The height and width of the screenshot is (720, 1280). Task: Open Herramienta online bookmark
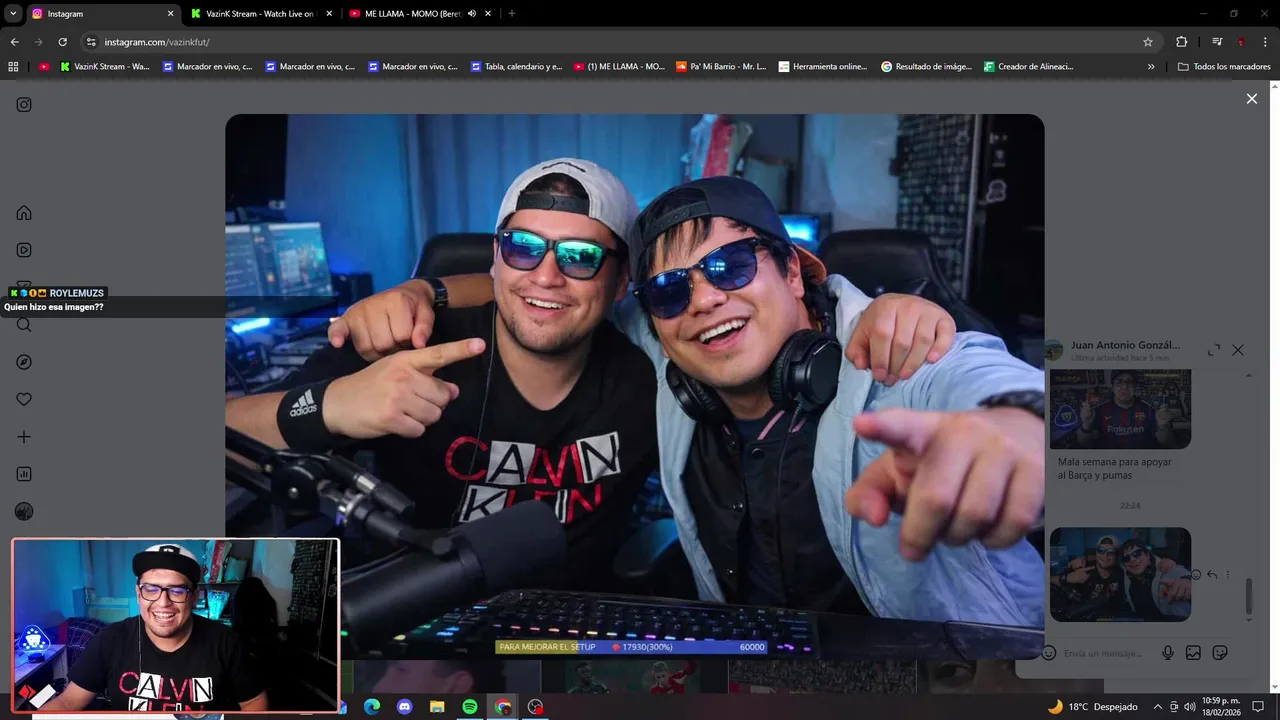click(823, 67)
